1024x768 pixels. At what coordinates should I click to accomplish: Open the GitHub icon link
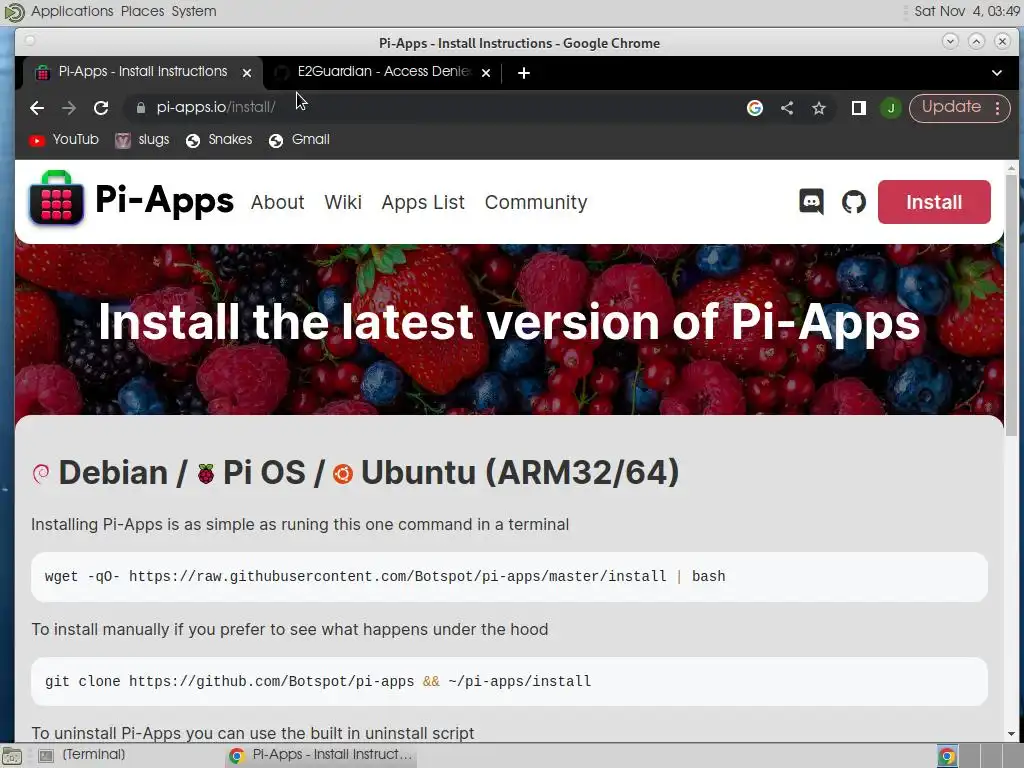click(x=854, y=202)
